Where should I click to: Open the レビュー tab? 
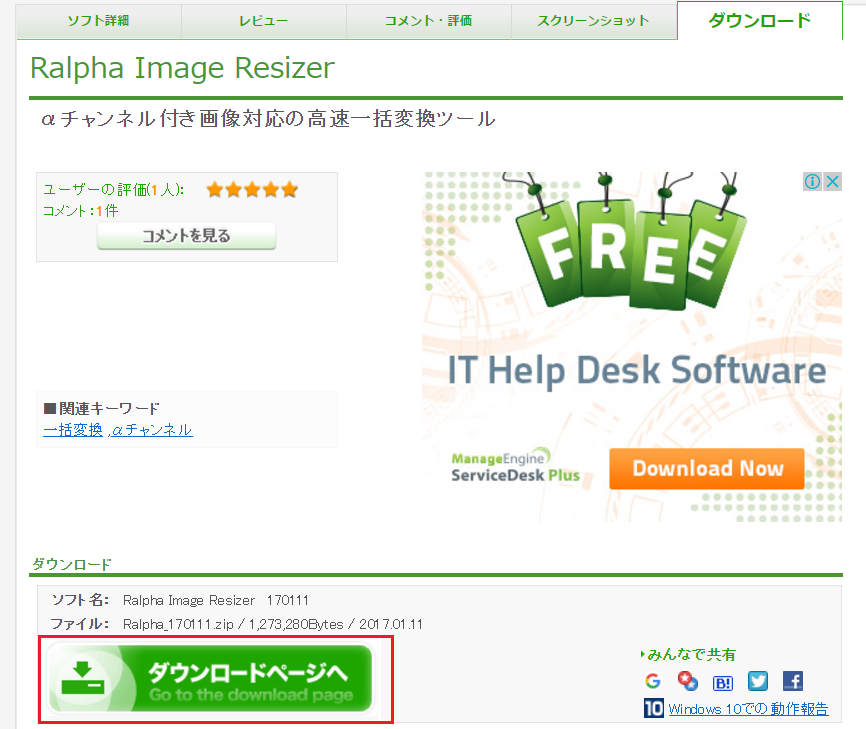pos(263,20)
